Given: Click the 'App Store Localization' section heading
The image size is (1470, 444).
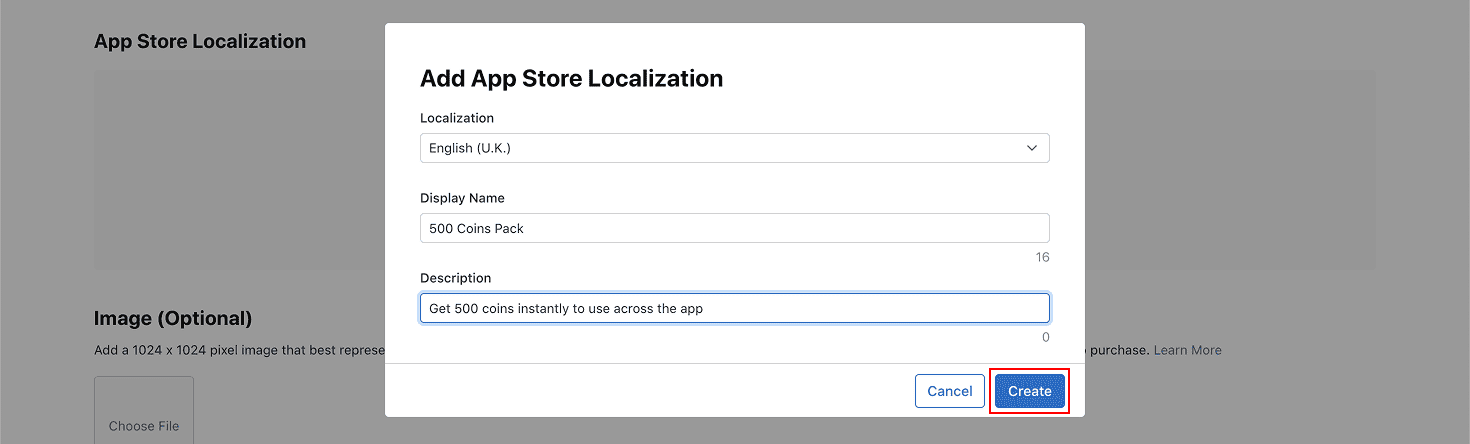Looking at the screenshot, I should point(200,41).
